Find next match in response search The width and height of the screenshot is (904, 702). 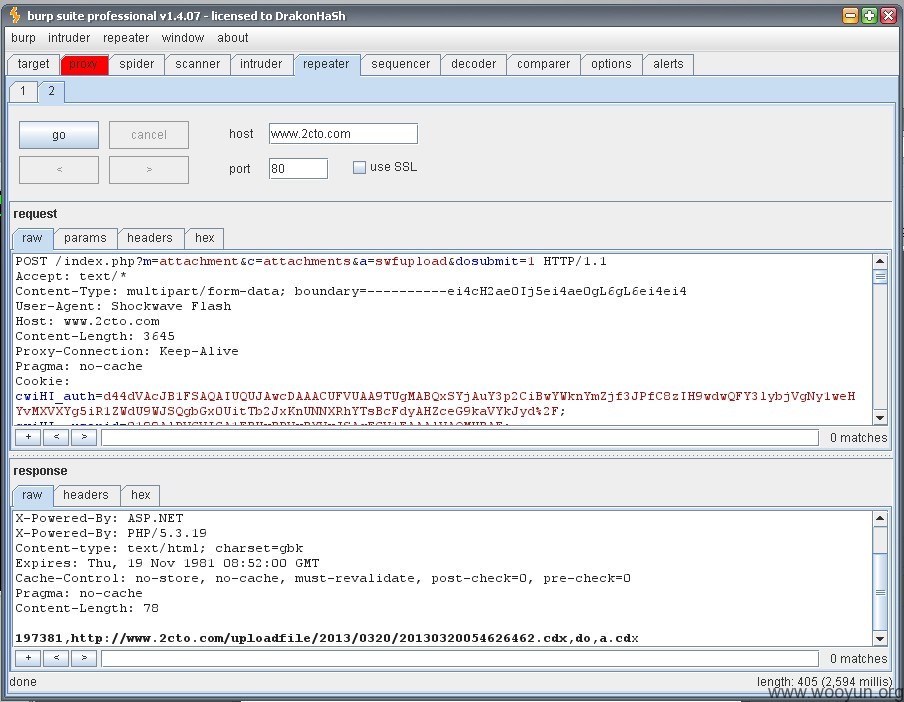click(x=84, y=658)
